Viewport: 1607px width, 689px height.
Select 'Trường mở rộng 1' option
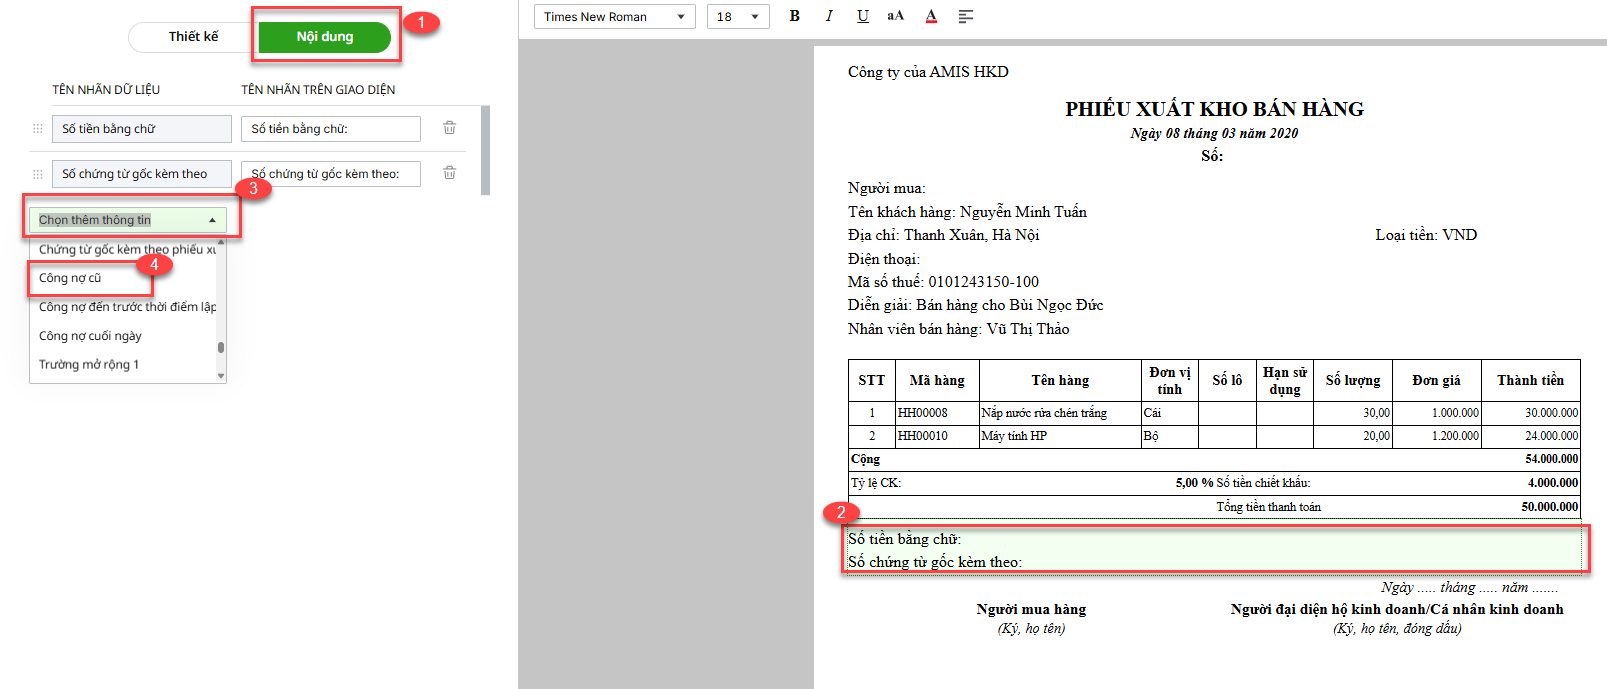click(x=89, y=365)
